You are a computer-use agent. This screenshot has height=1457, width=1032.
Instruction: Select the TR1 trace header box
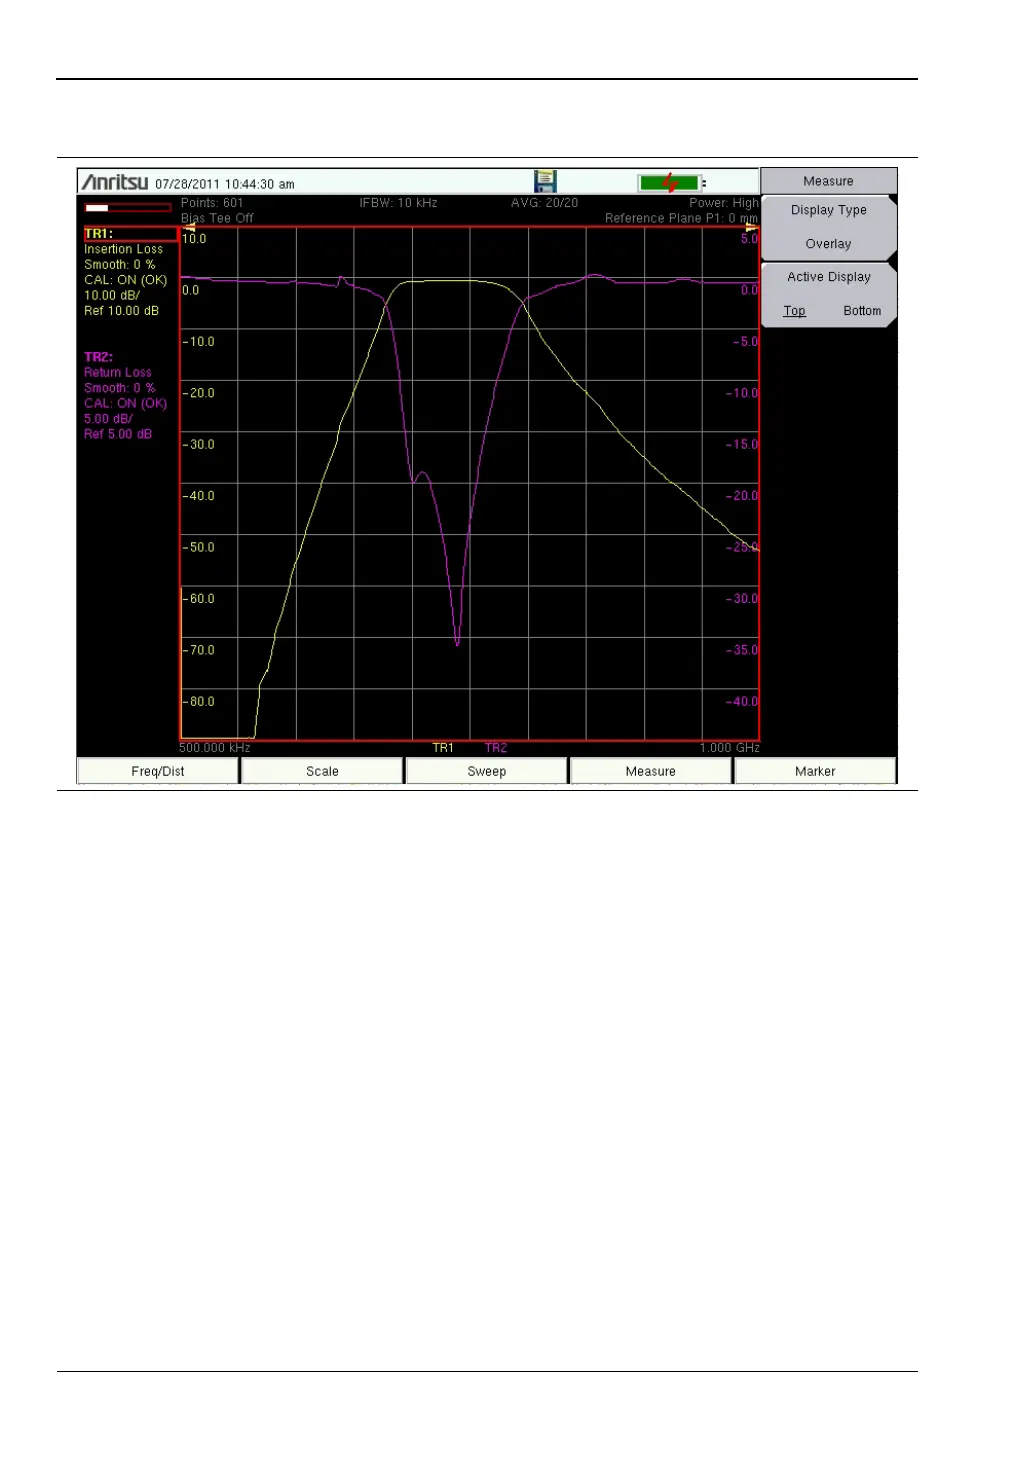click(129, 234)
